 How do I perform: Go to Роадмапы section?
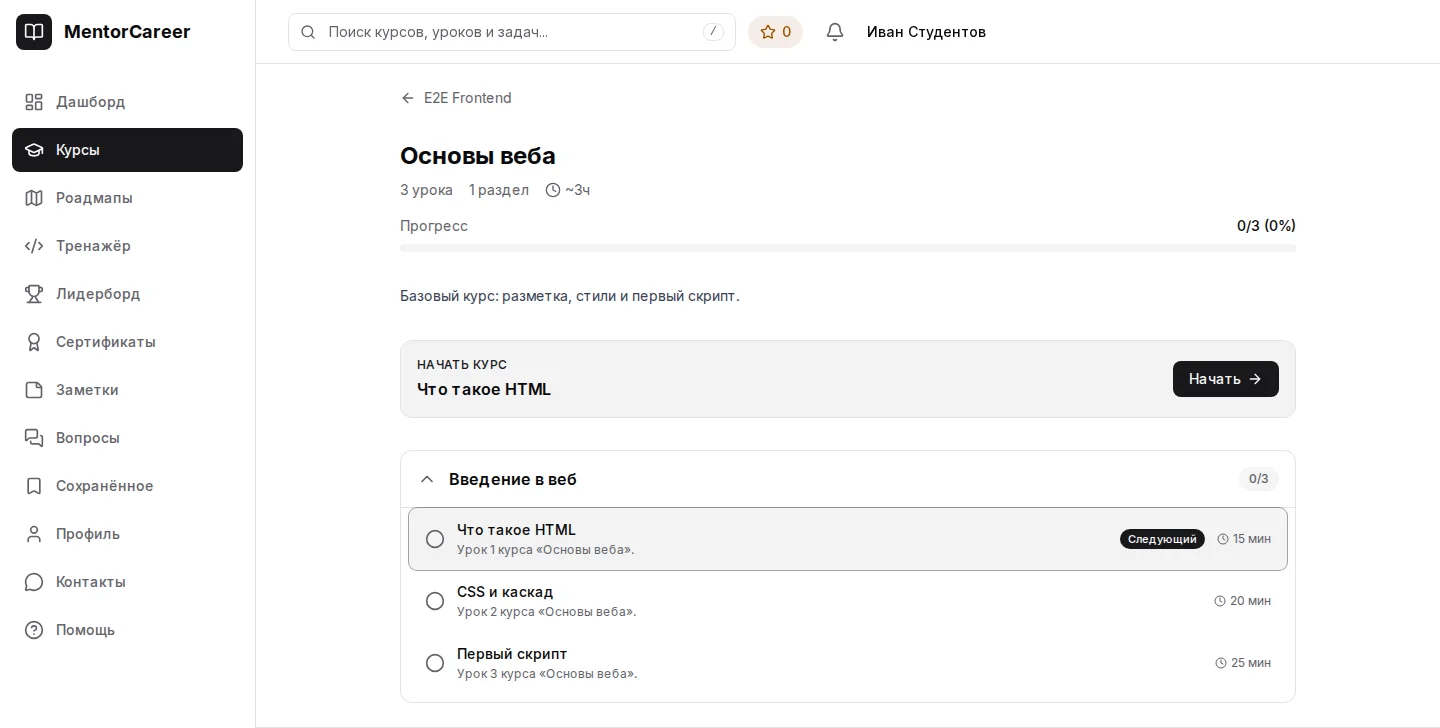[127, 198]
